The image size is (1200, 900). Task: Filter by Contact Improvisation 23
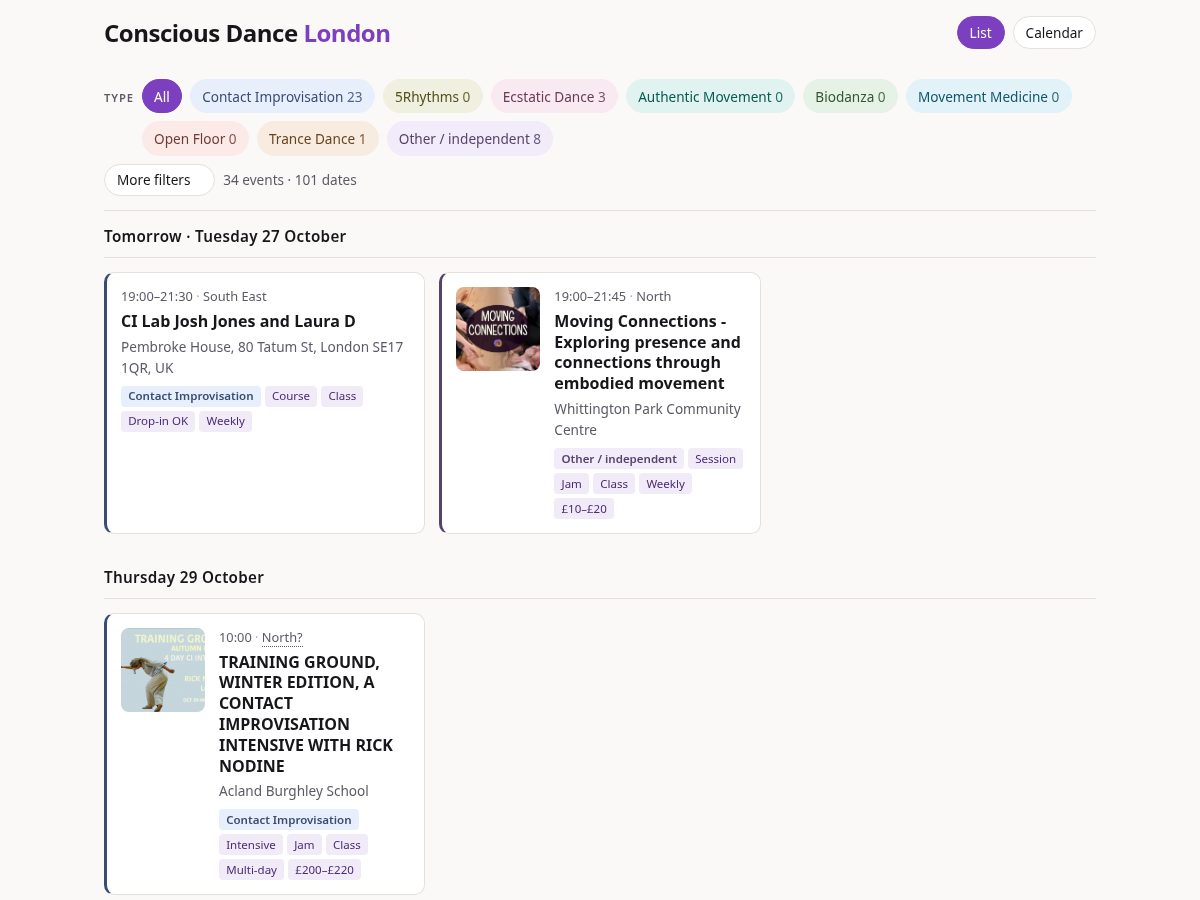[x=282, y=97]
